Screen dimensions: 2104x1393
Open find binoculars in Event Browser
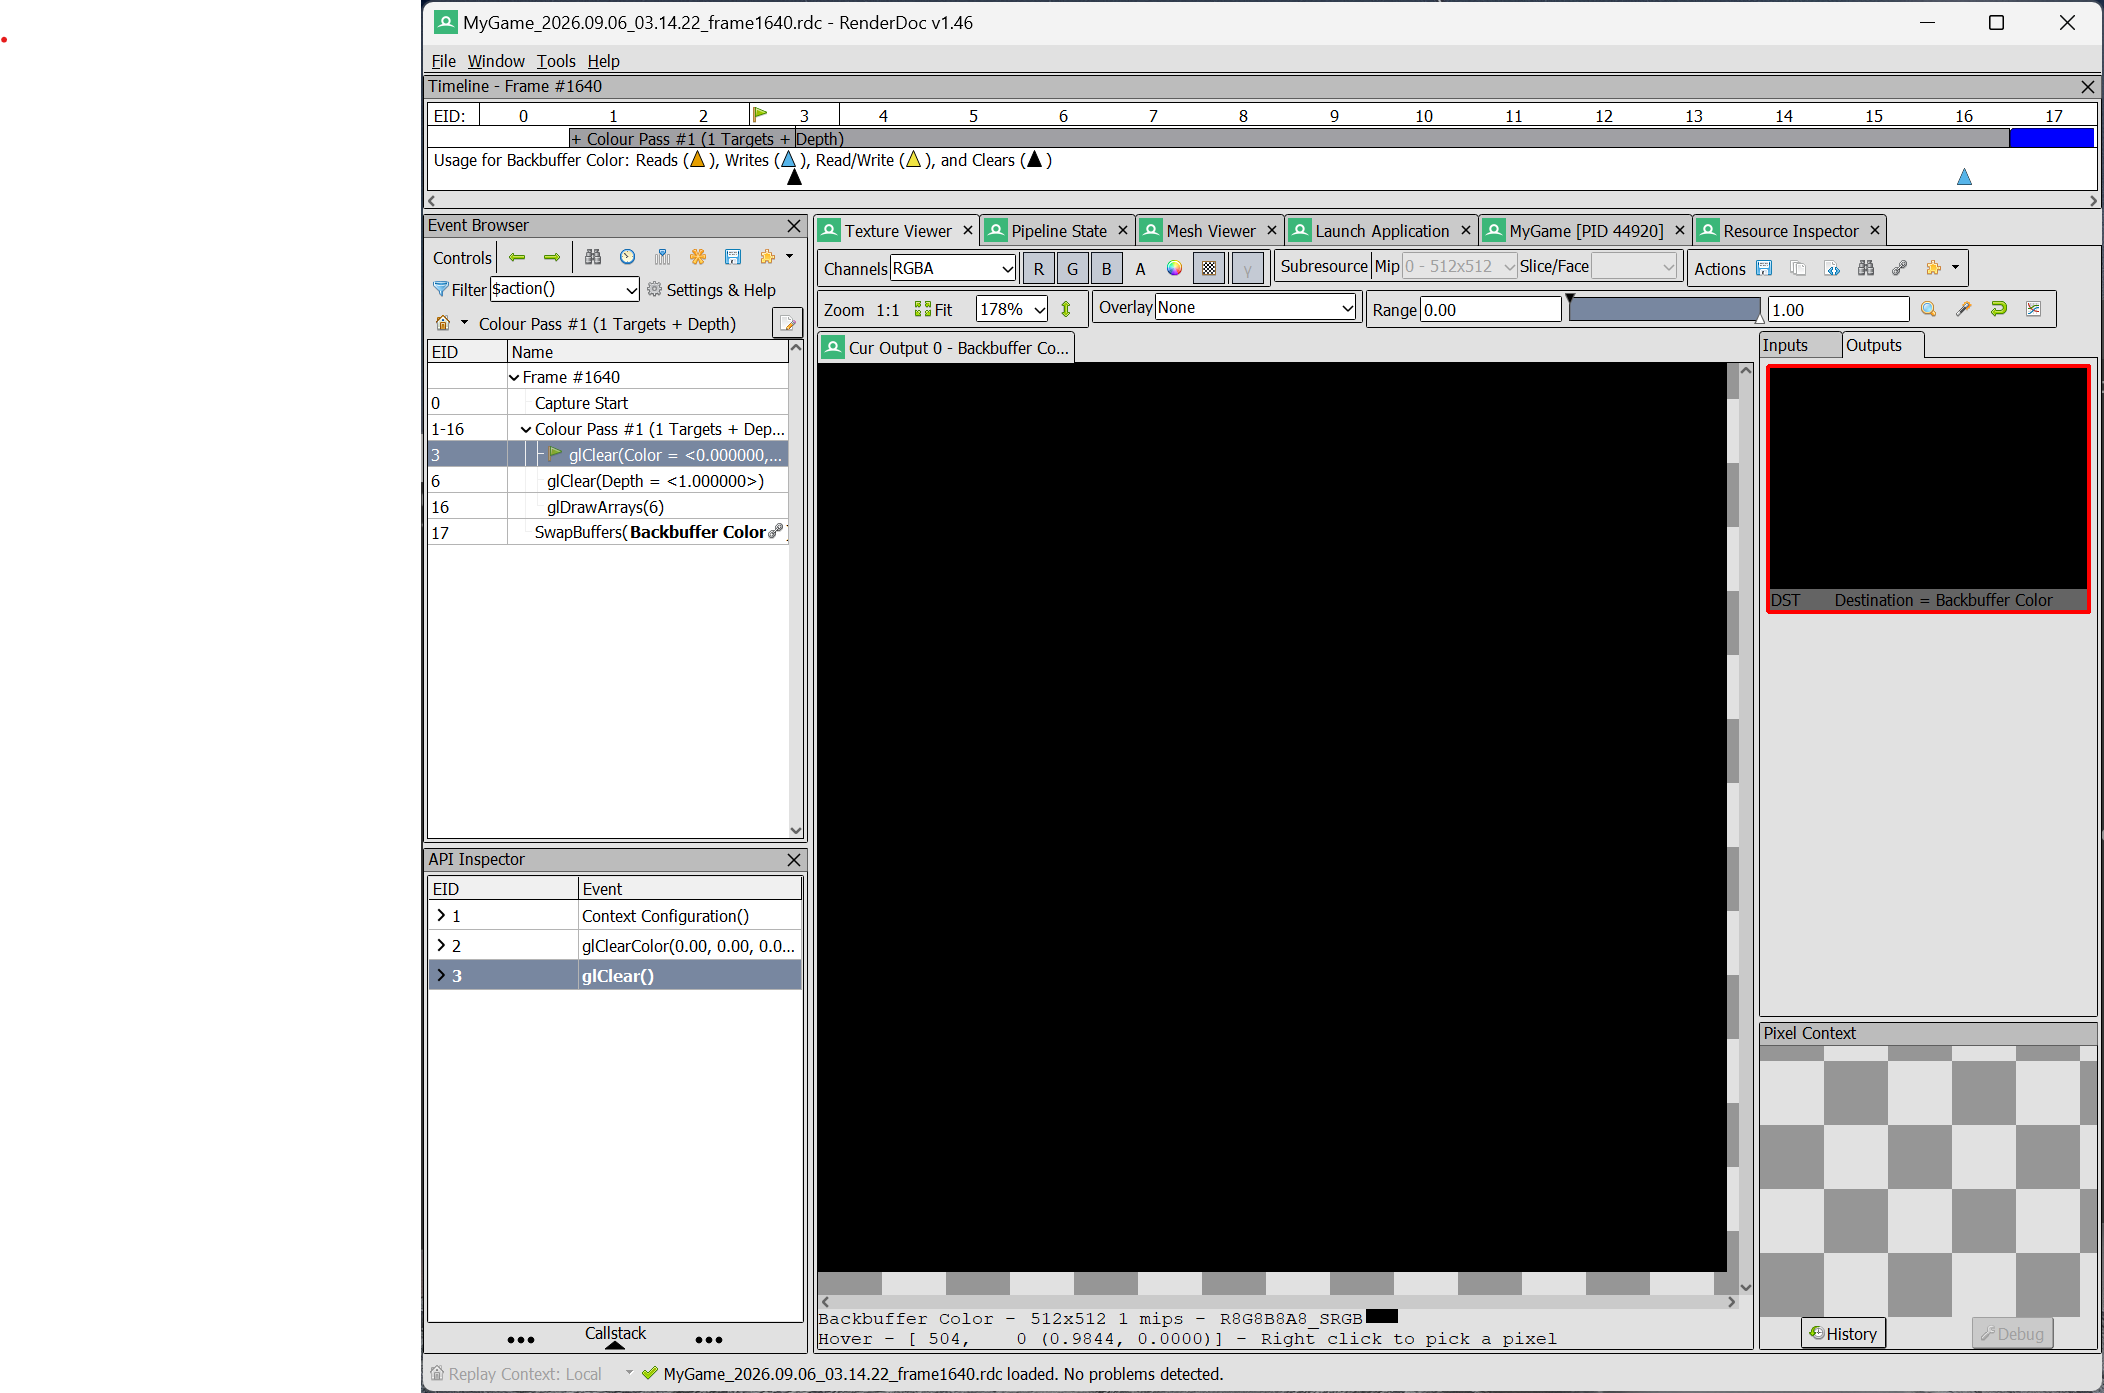click(593, 258)
